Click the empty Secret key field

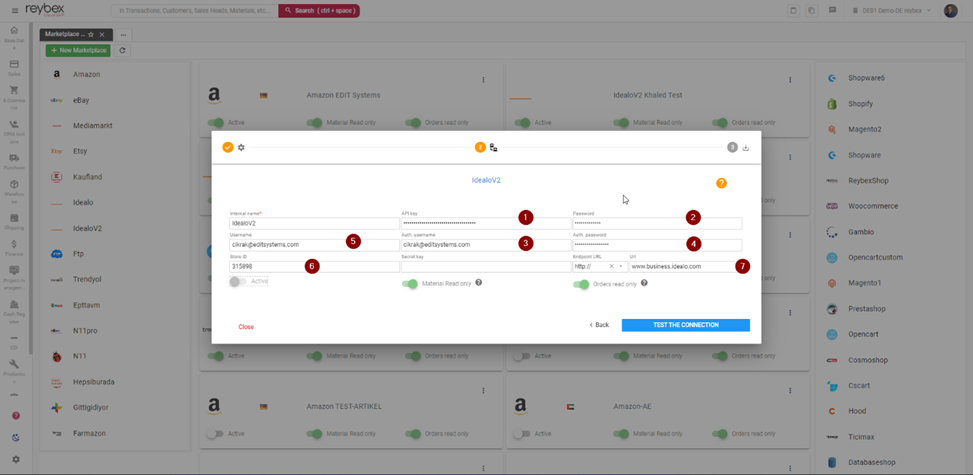click(x=485, y=266)
